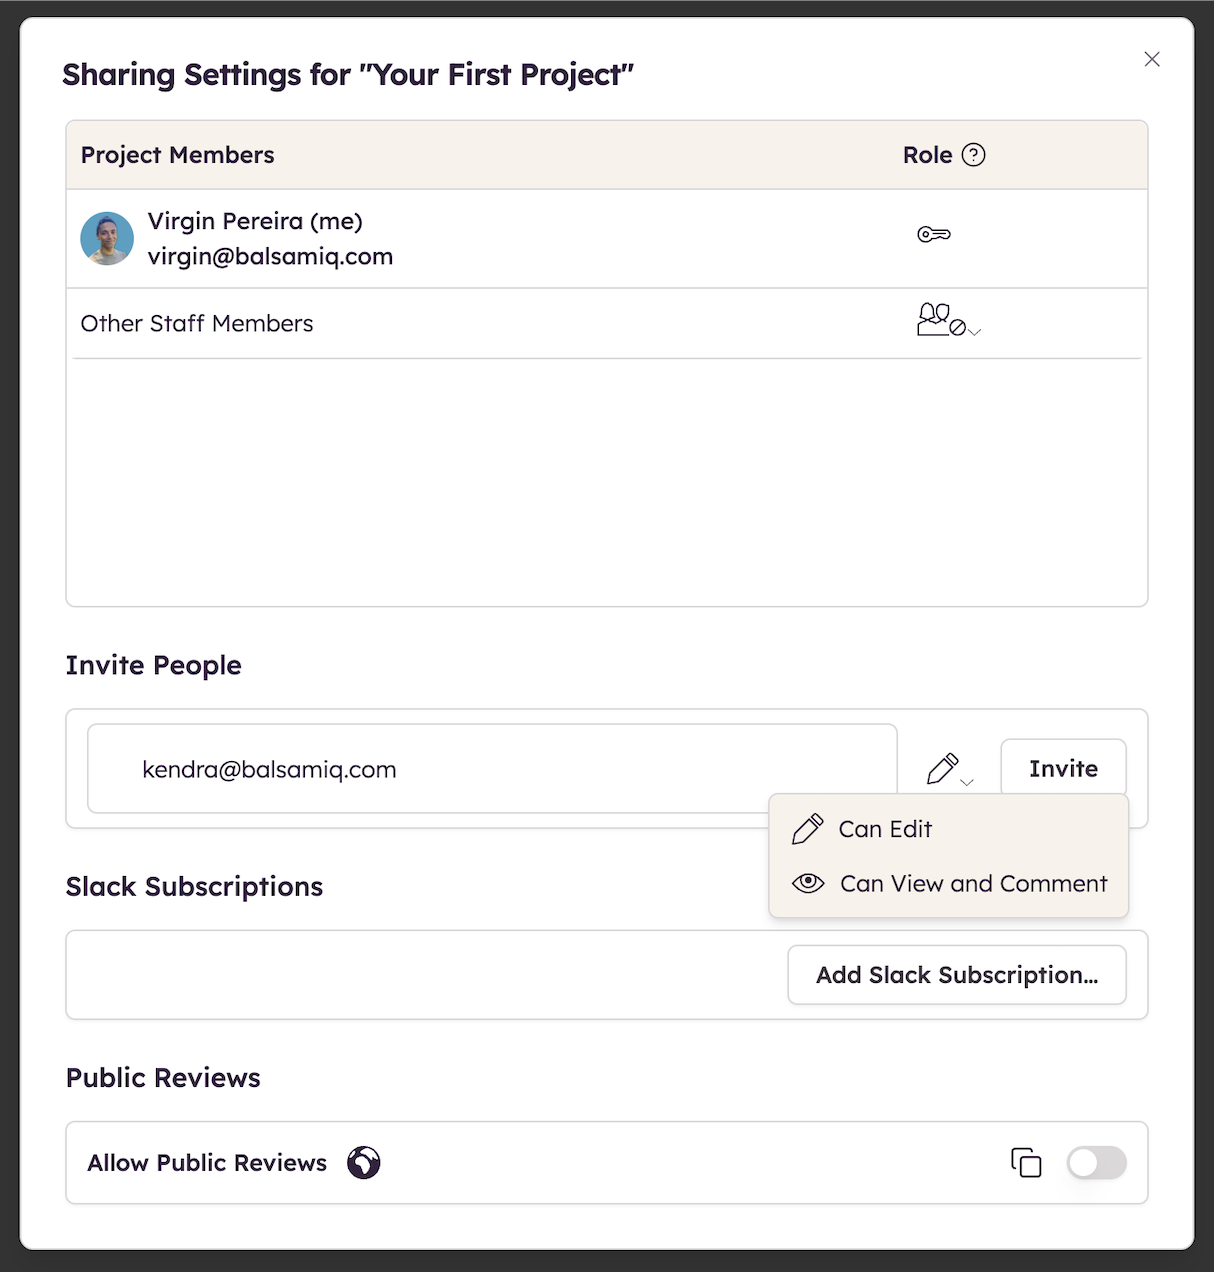Image resolution: width=1214 pixels, height=1272 pixels.
Task: Click the Add Slack Subscription button
Action: (x=956, y=974)
